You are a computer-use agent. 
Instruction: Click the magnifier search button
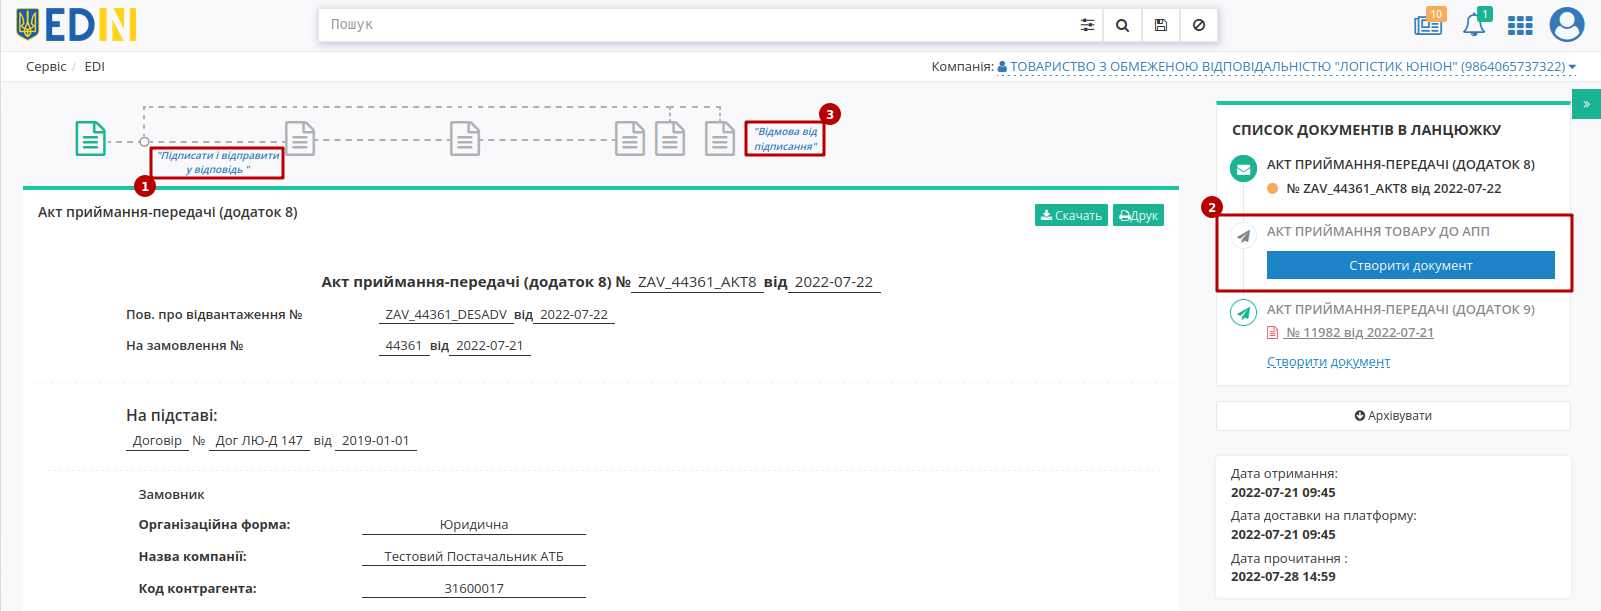point(1122,25)
